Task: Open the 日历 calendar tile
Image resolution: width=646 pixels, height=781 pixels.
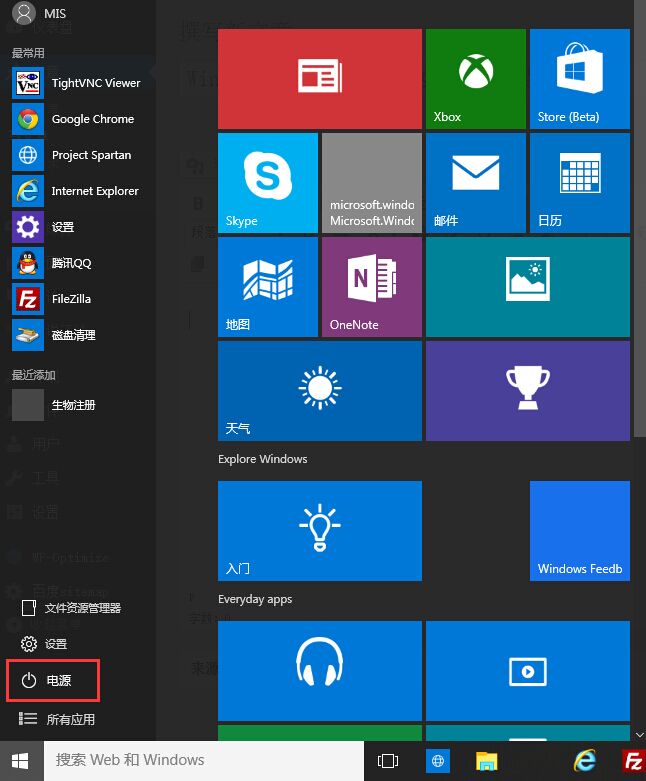Action: 580,183
